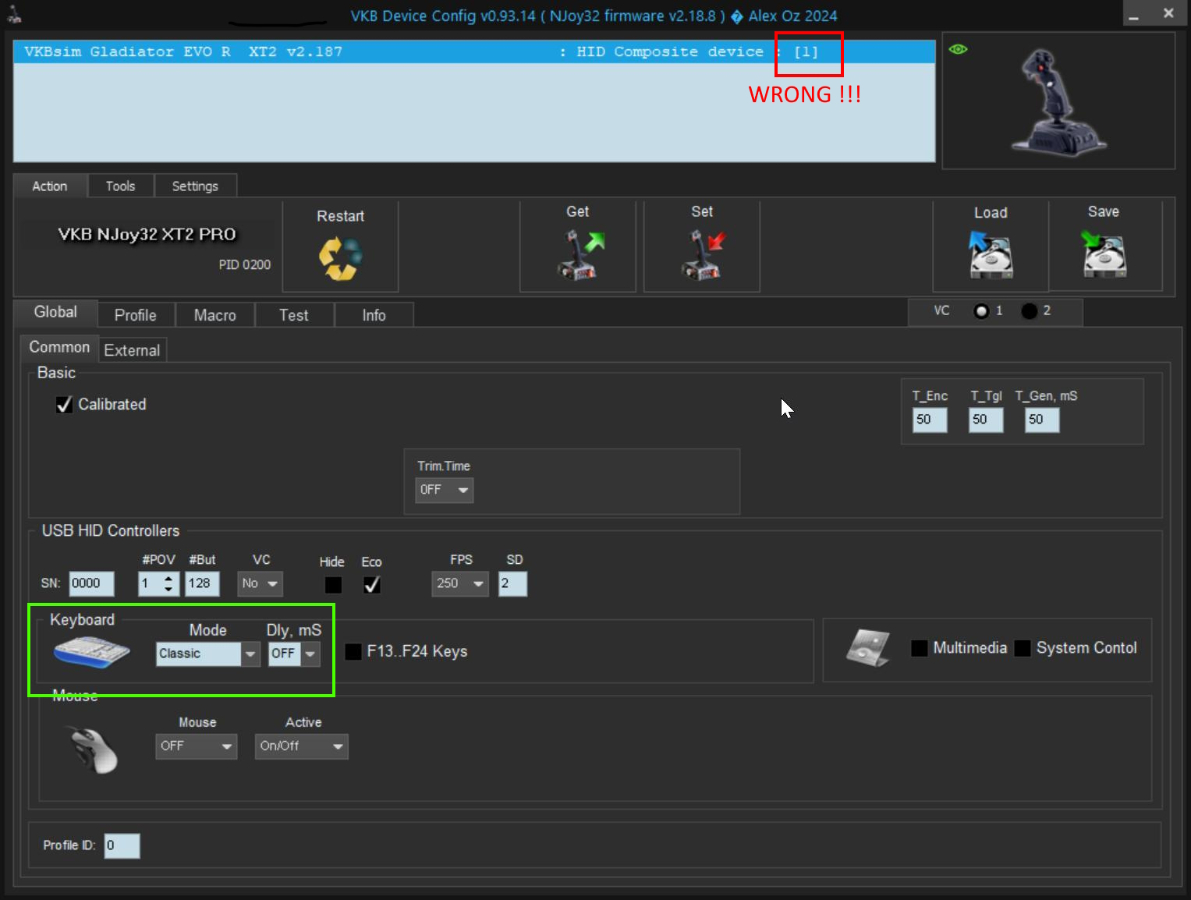This screenshot has width=1191, height=900.
Task: Switch to the Tools tab
Action: coord(121,186)
